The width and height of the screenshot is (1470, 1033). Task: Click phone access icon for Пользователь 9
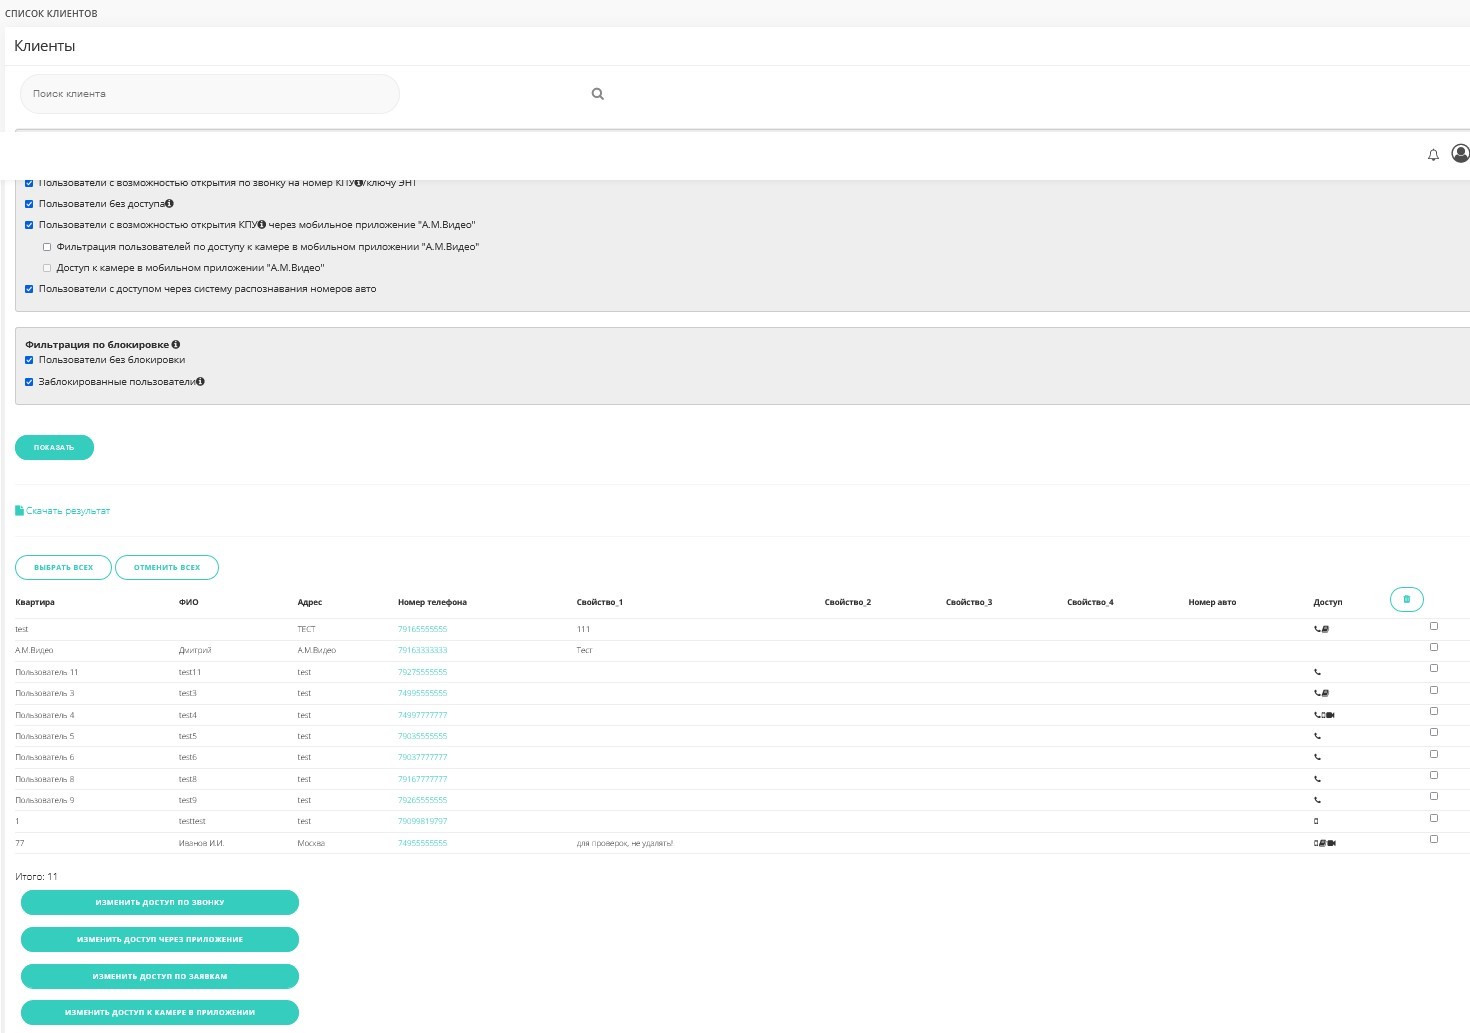(1317, 800)
